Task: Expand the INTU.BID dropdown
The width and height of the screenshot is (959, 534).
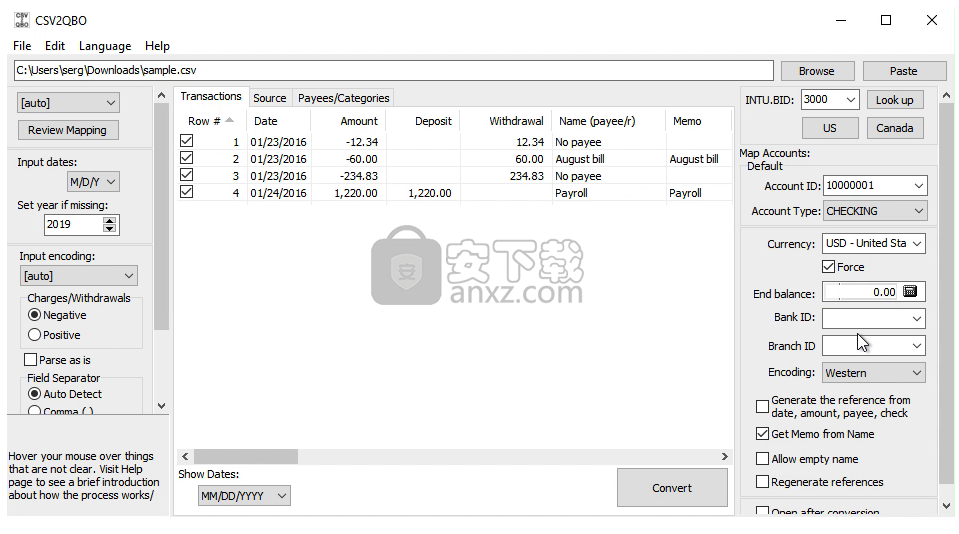Action: [851, 100]
